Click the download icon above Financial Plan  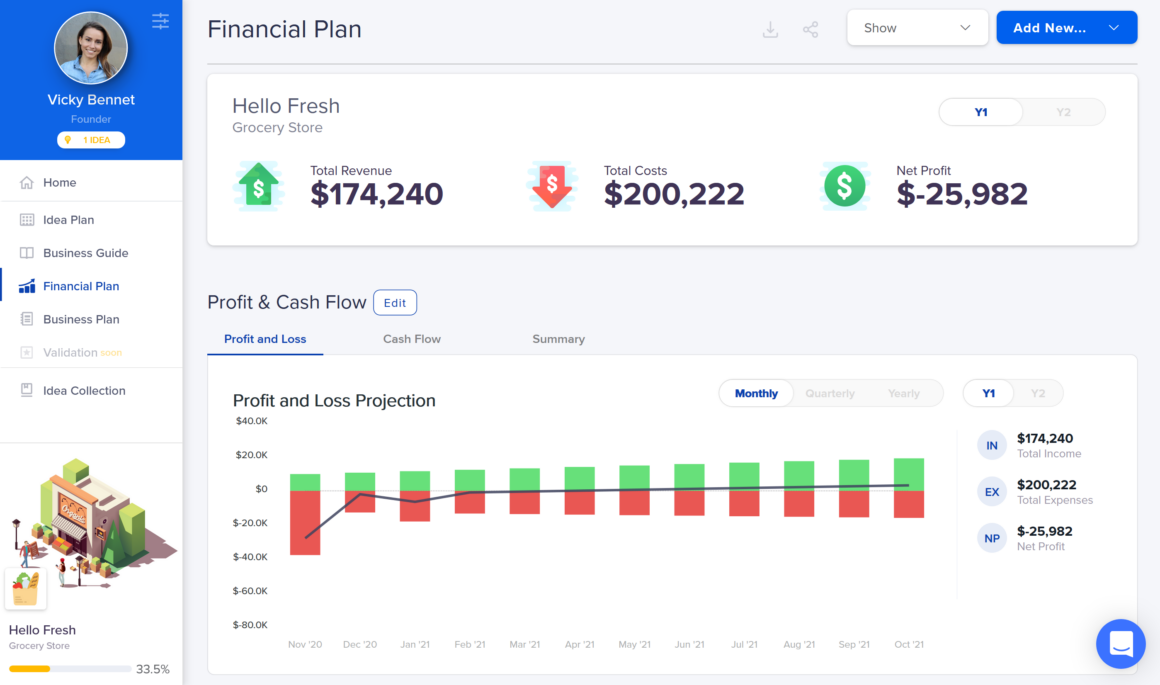(x=770, y=29)
